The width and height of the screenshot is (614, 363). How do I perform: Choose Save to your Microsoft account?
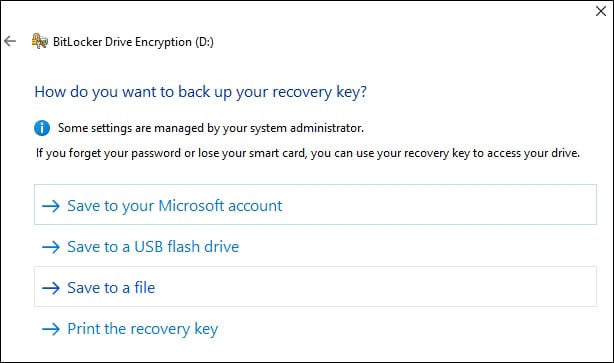315,204
